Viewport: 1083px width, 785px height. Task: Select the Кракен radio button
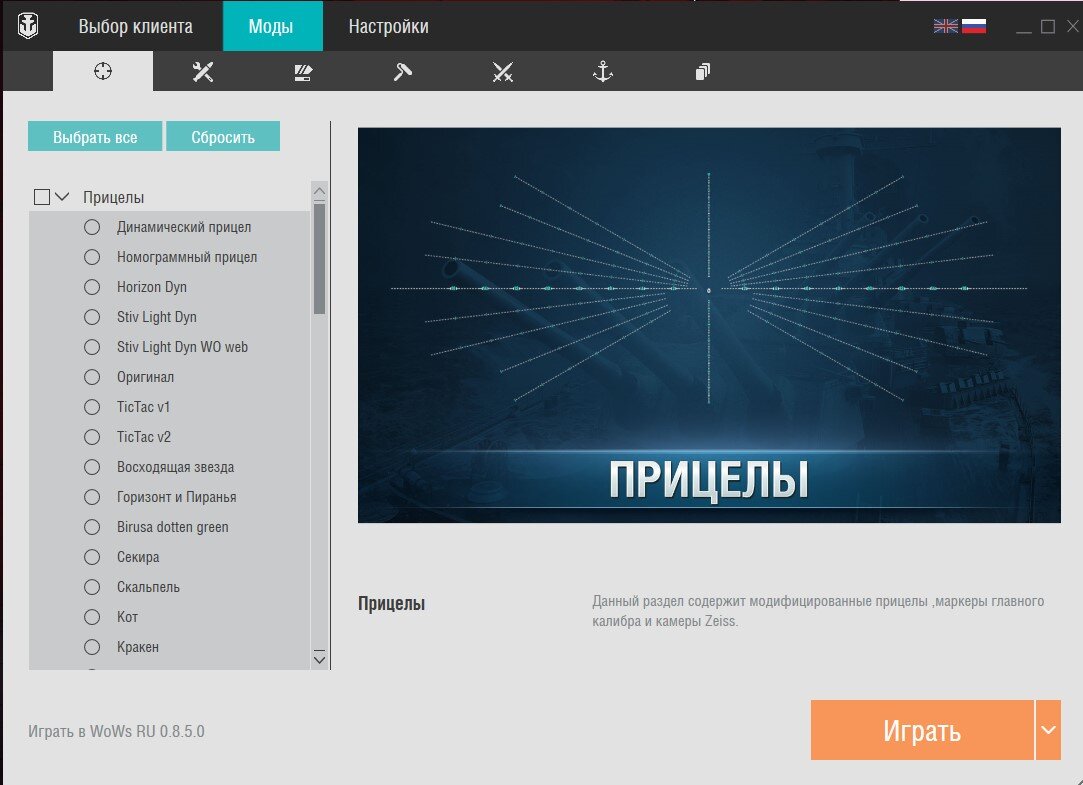pos(92,647)
